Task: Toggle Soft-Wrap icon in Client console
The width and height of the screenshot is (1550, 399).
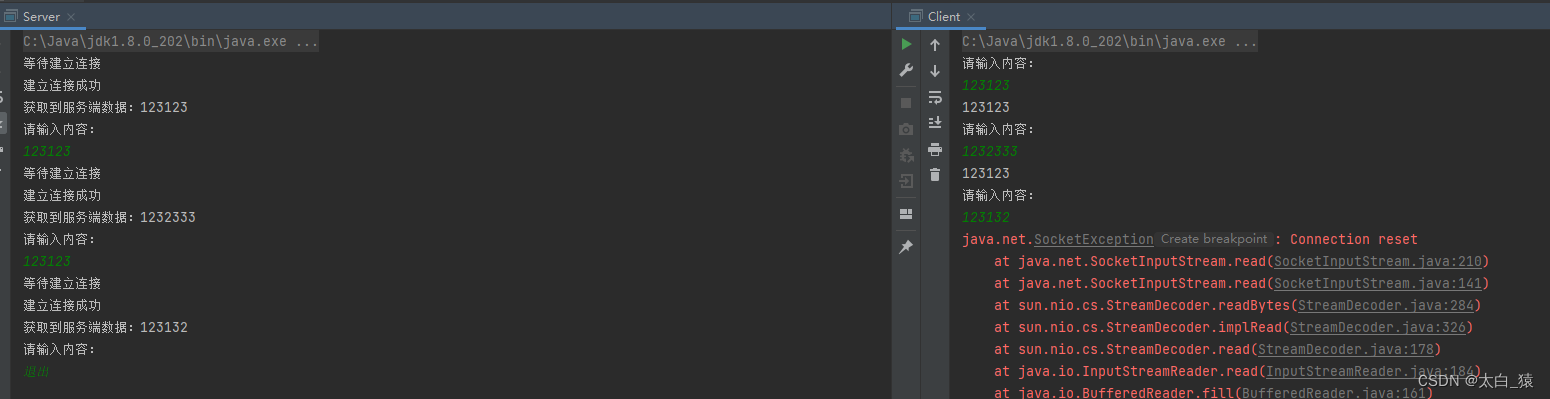Action: click(935, 97)
